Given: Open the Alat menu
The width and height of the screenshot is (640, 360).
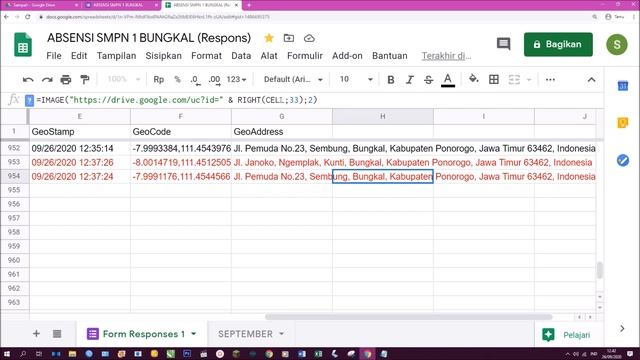Looking at the screenshot, I should [269, 56].
